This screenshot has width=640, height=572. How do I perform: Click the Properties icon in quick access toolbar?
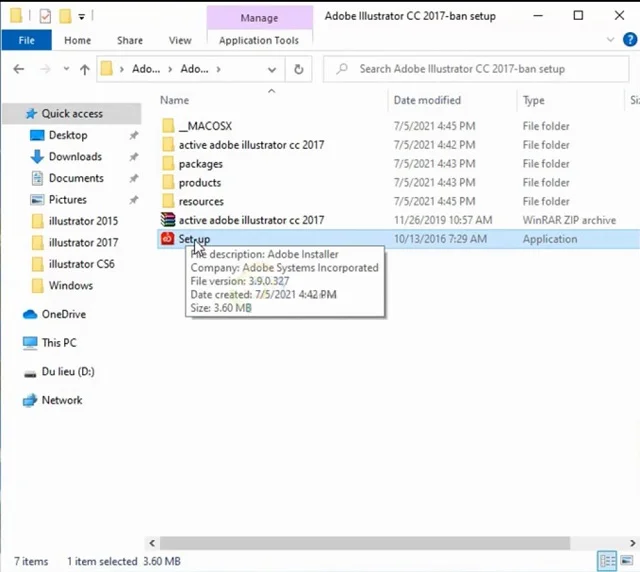[x=45, y=16]
